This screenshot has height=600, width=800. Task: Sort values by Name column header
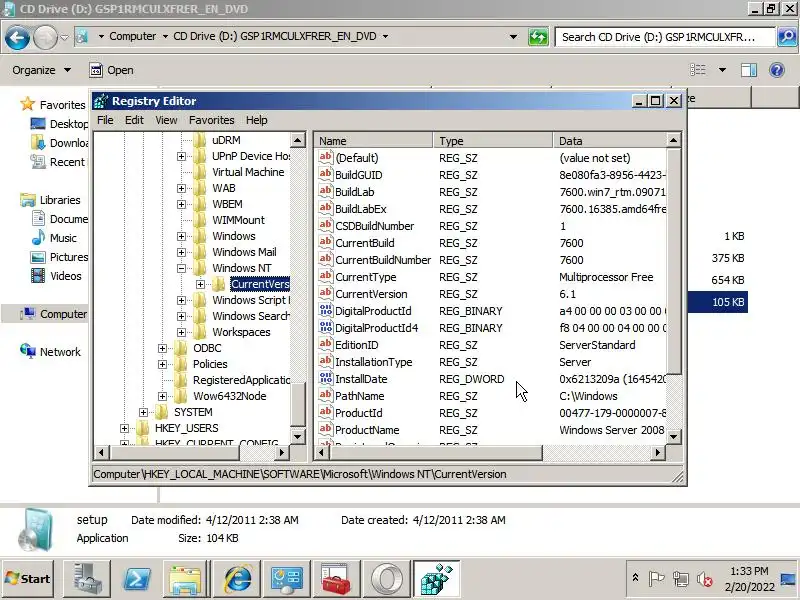[x=374, y=141]
